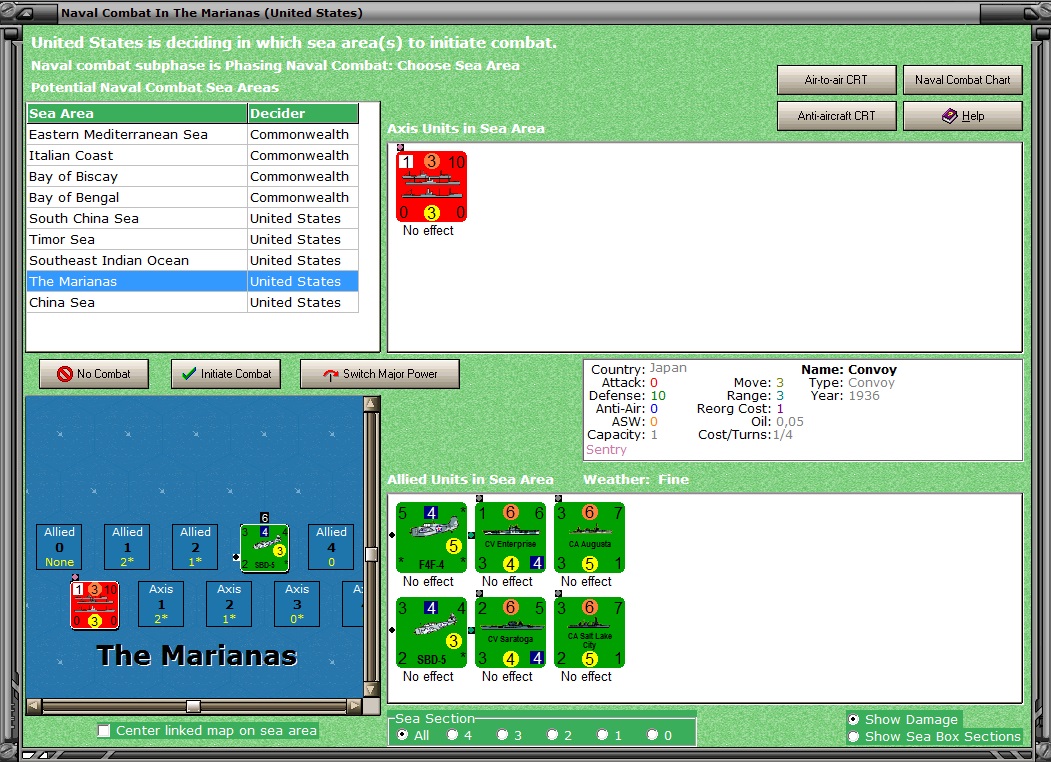
Task: Select sea section 3 radio
Action: click(502, 735)
